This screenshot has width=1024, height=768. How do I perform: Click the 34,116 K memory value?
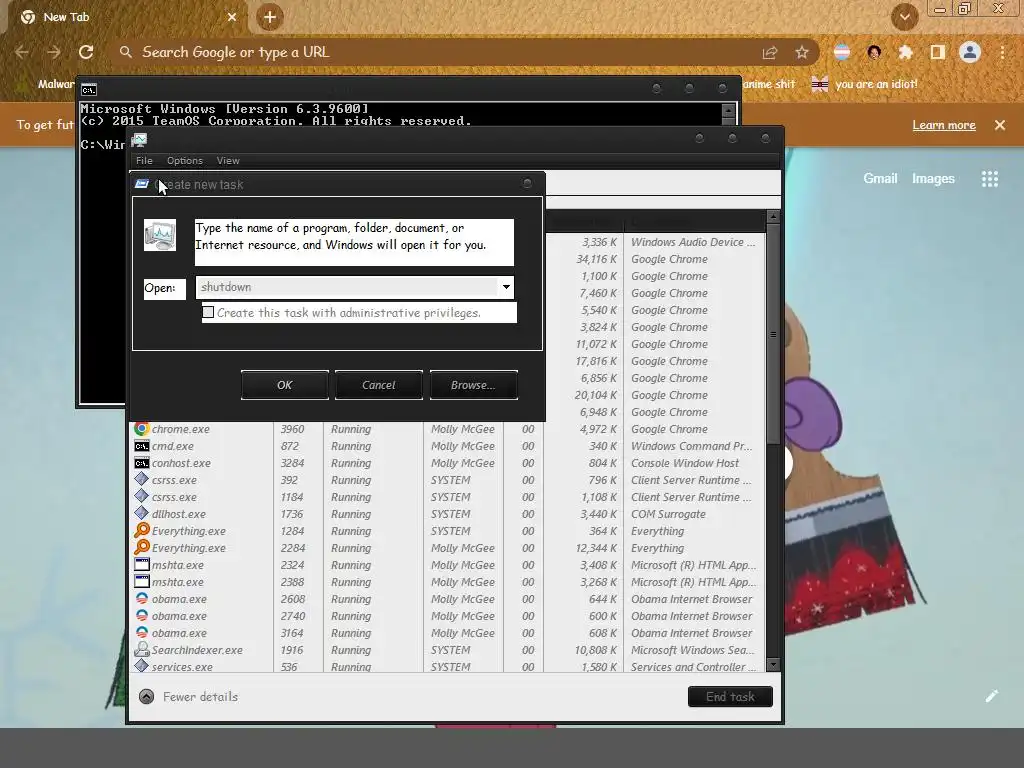tap(596, 259)
